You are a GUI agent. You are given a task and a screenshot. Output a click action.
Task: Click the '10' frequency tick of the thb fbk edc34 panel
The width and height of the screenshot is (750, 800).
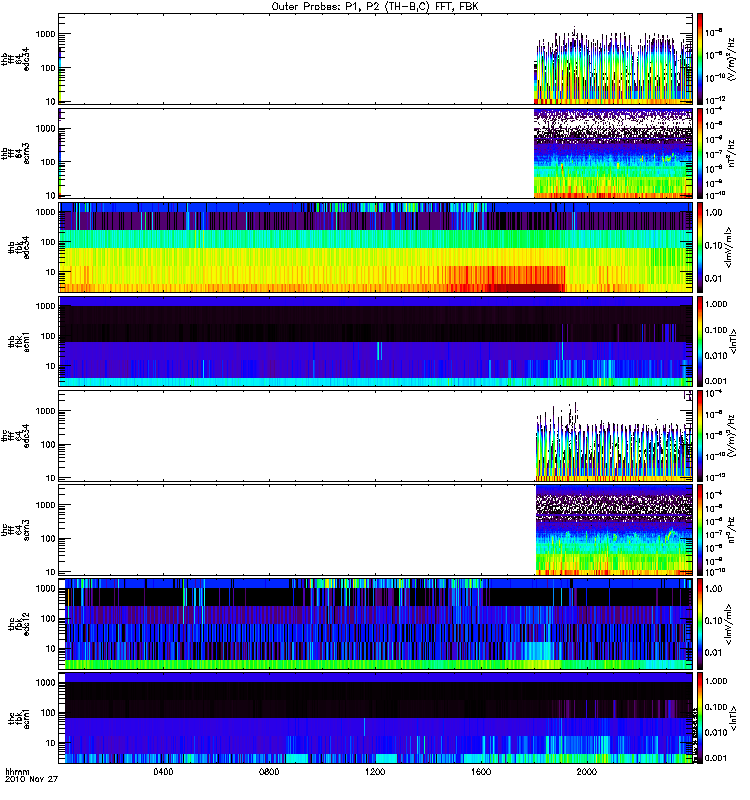pos(51,272)
